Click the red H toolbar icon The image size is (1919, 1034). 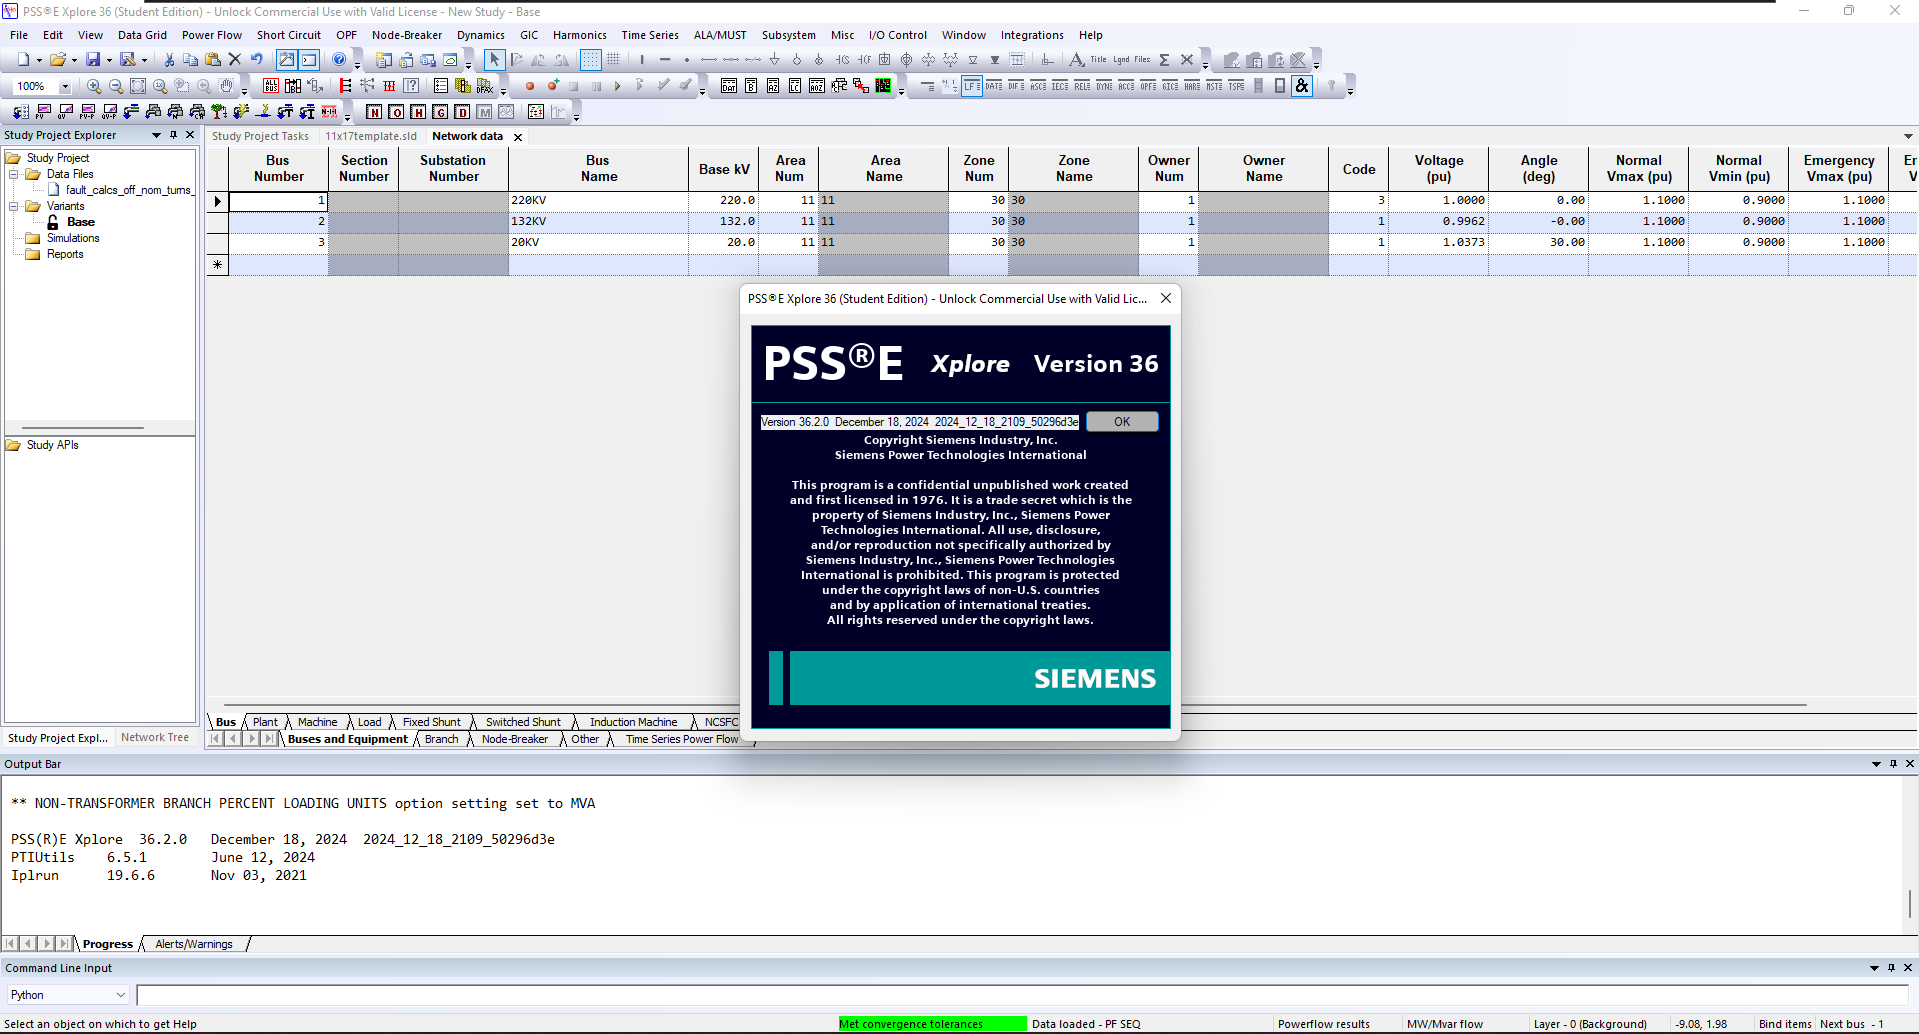[418, 112]
